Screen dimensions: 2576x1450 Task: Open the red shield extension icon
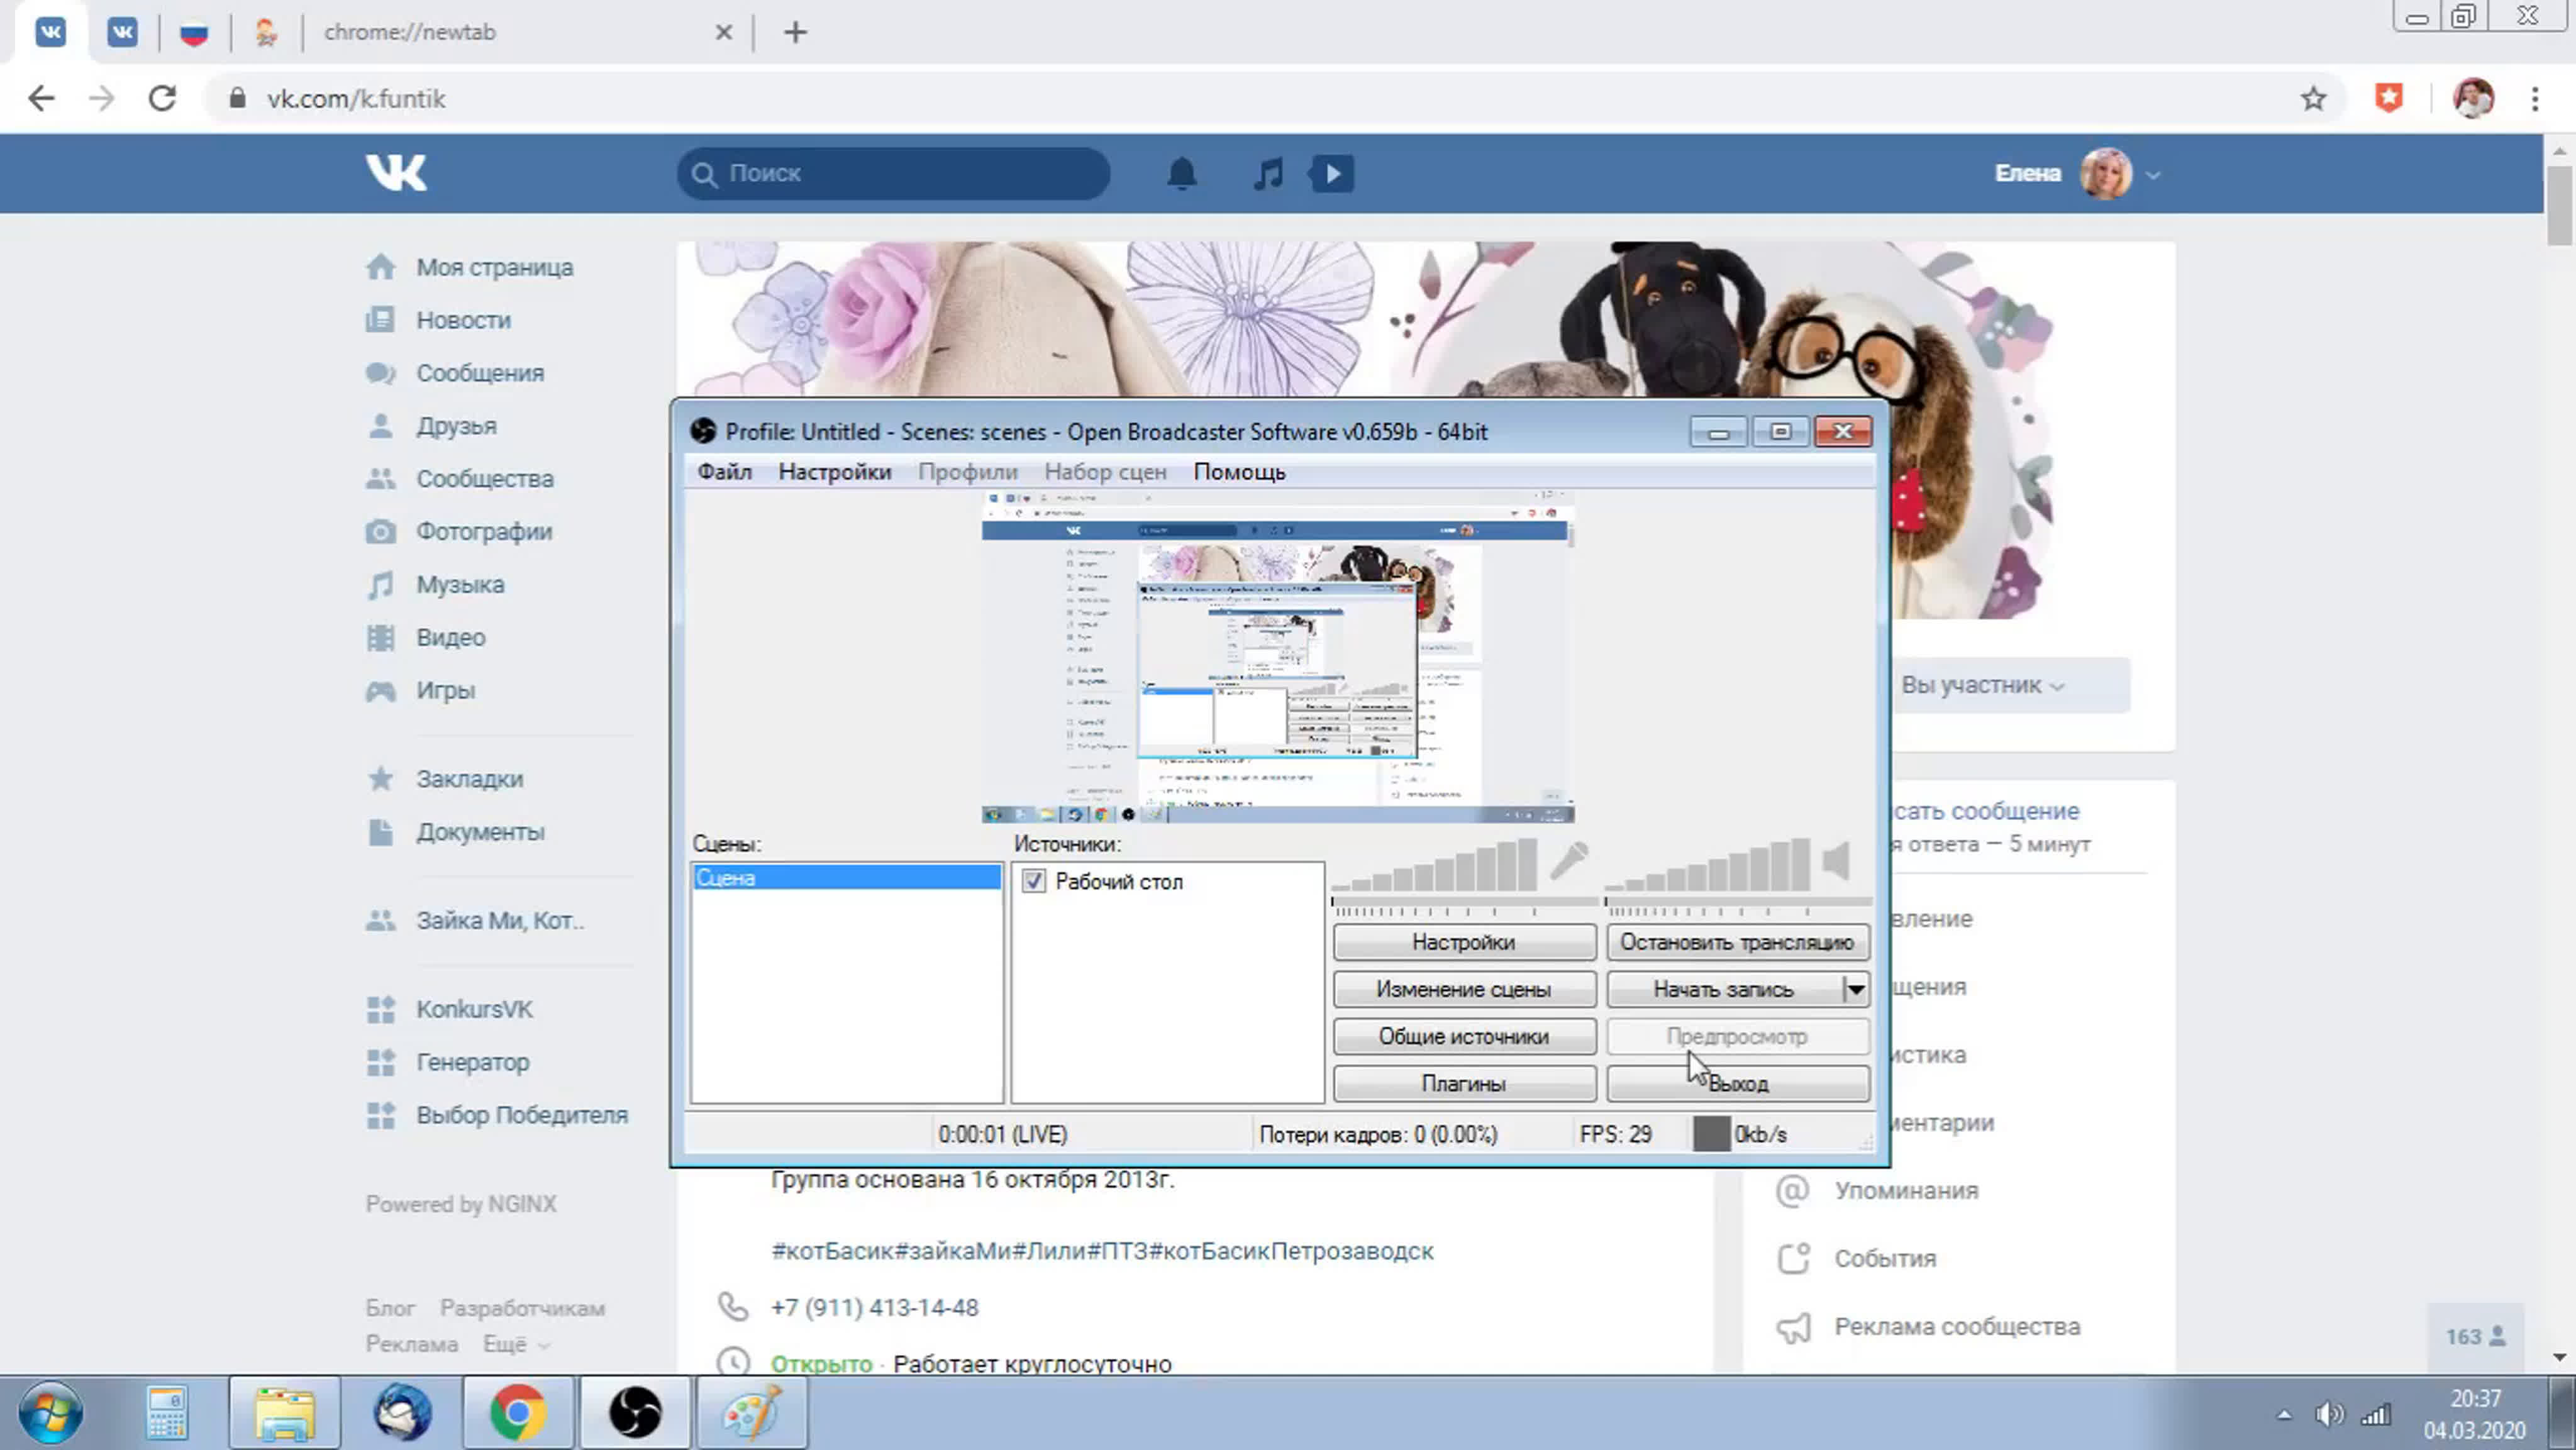2389,98
